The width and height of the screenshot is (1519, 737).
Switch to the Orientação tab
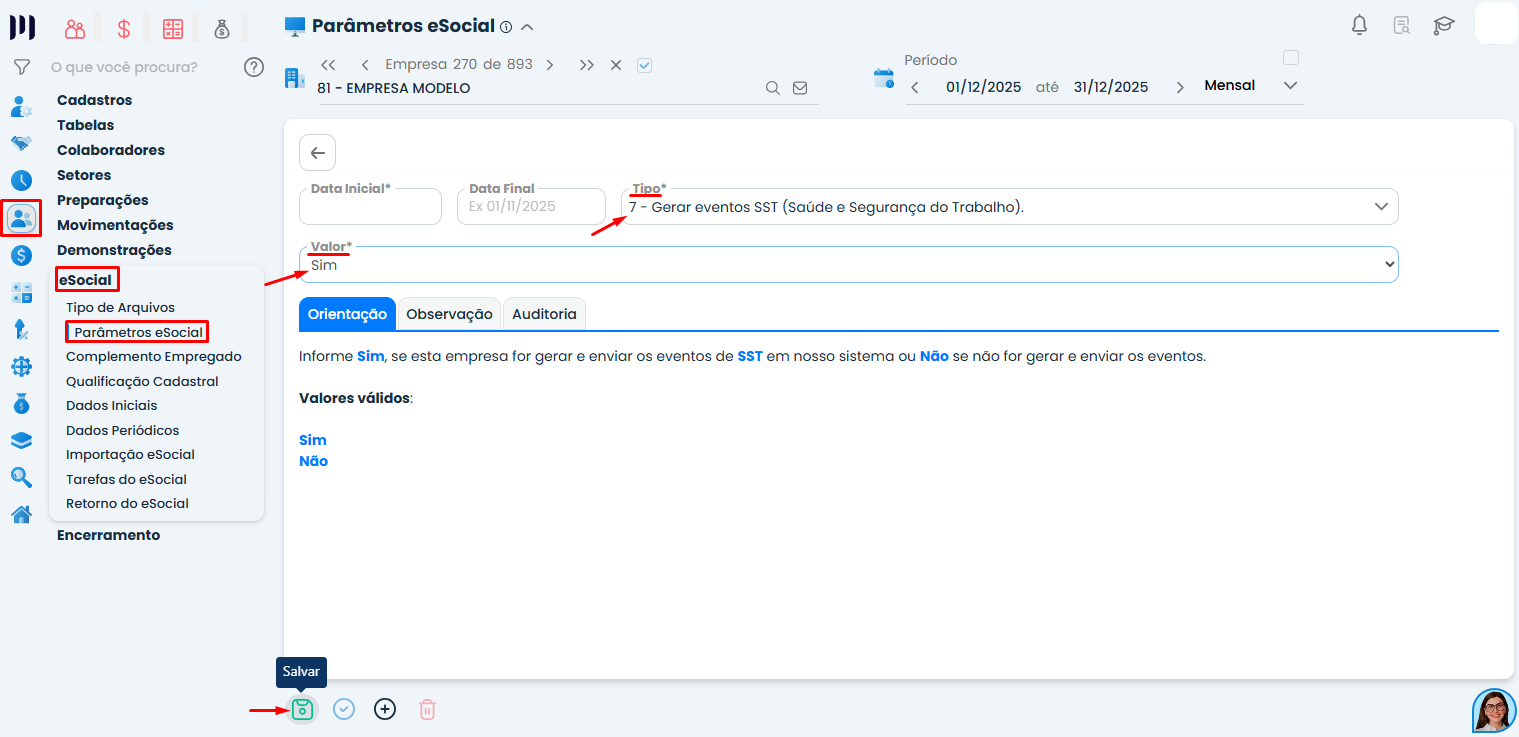click(347, 314)
